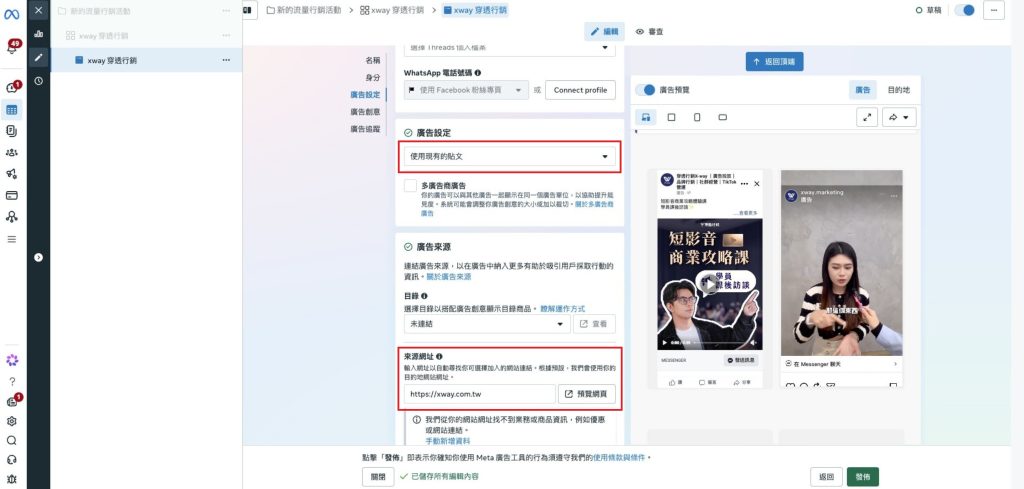The image size is (1024, 489).
Task: Select 新的流量行銷活動 campaign in tree
Action: 100,11
